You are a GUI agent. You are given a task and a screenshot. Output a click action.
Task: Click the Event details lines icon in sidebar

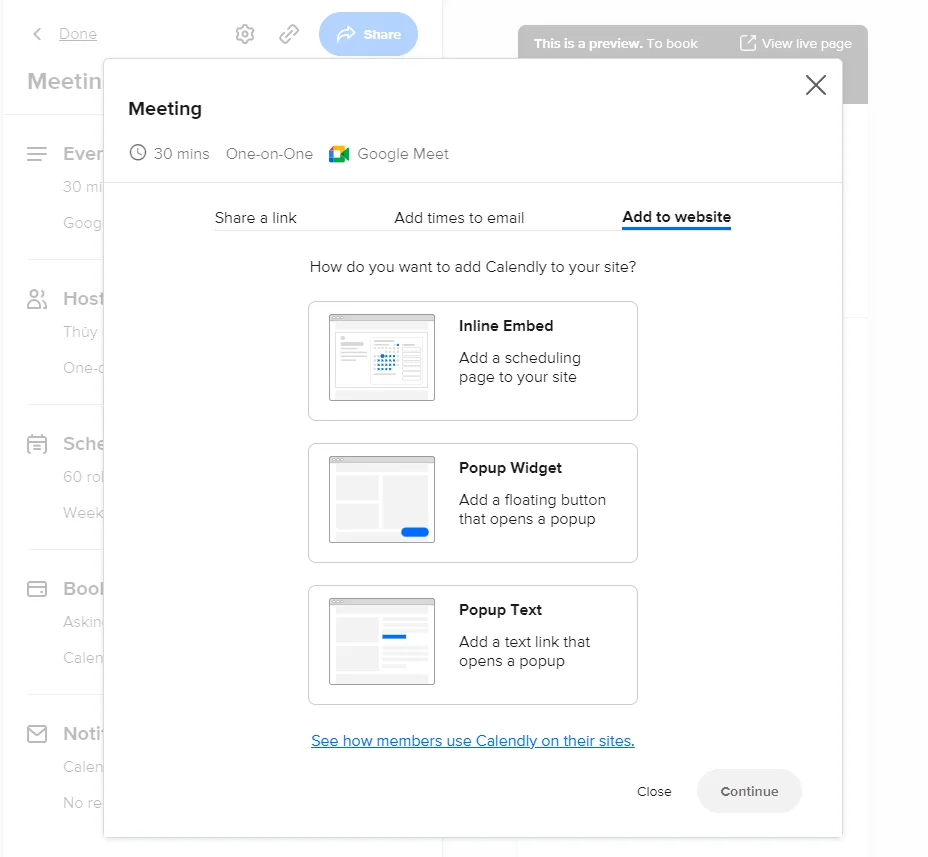pyautogui.click(x=37, y=154)
